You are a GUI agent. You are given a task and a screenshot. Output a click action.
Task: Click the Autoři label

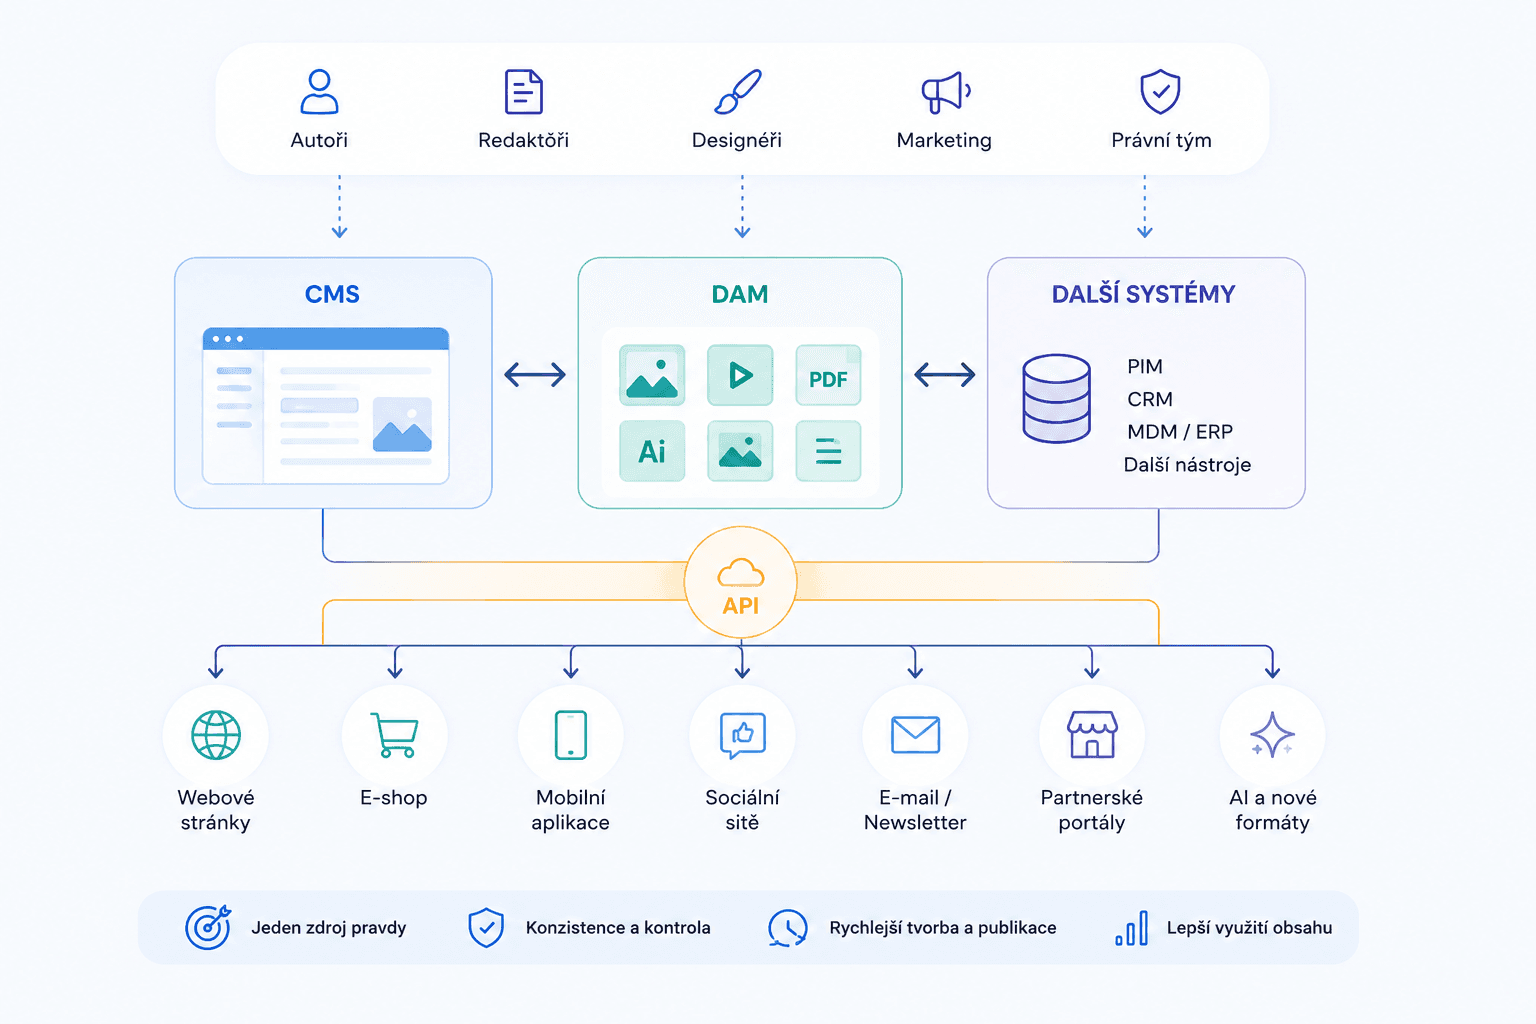pyautogui.click(x=319, y=140)
